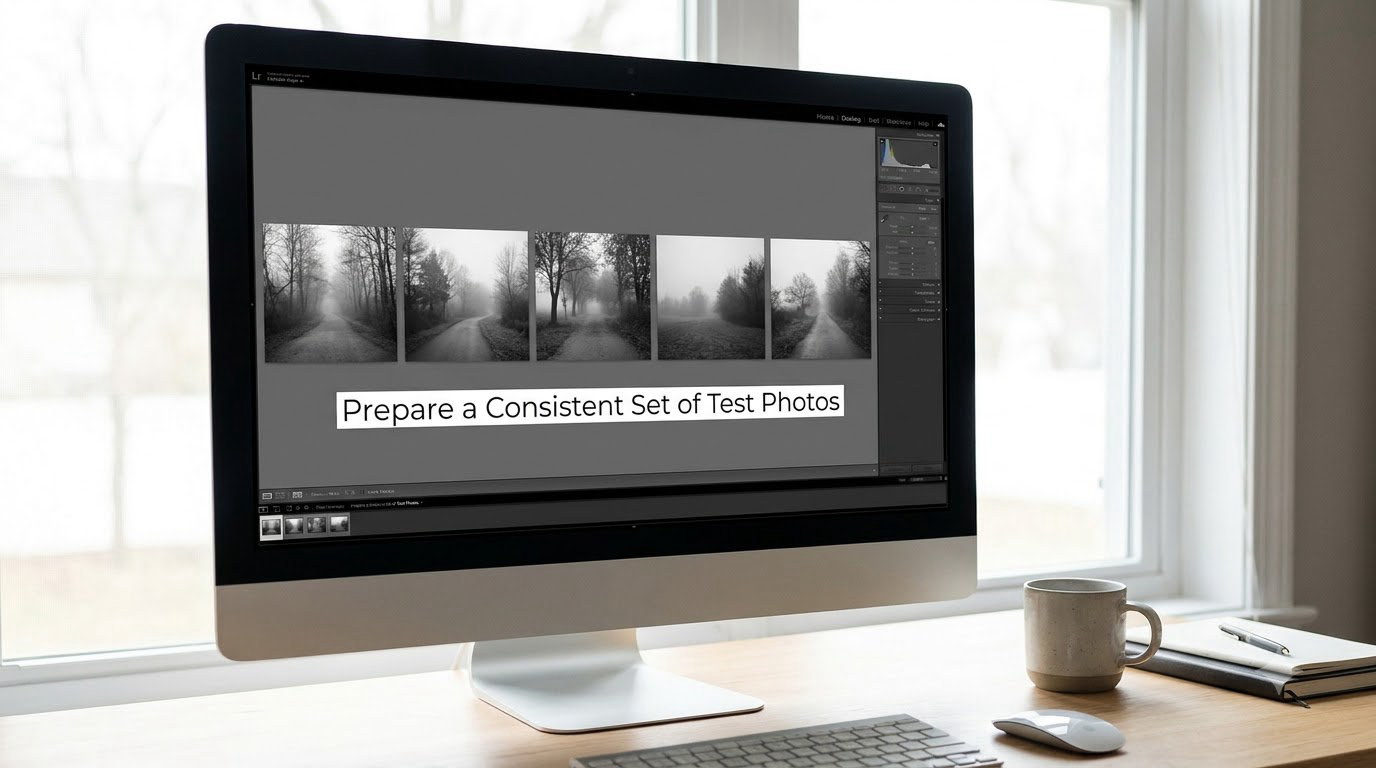Collapse the Histogram panel using its header triangle
Viewport: 1376px width, 768px height.
[x=938, y=135]
